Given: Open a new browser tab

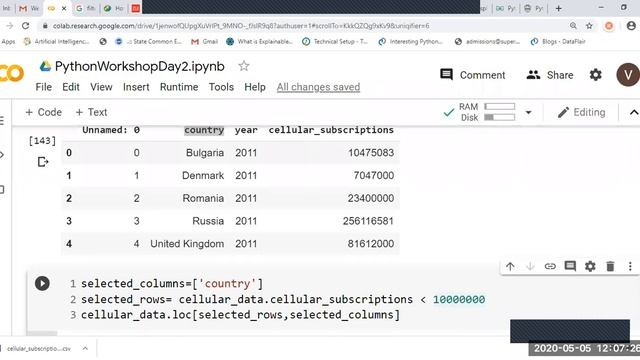Looking at the screenshot, I should [559, 8].
